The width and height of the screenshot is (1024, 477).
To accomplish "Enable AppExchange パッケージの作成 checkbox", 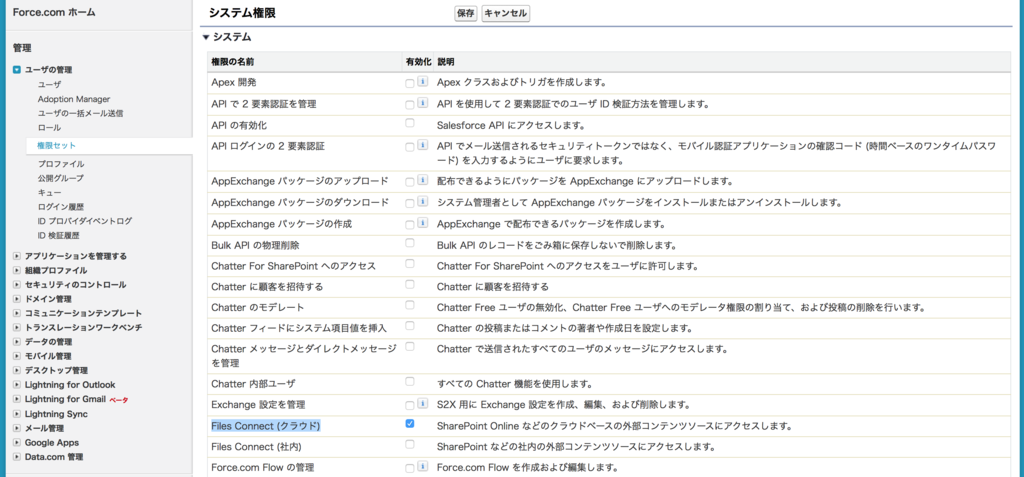I will coord(409,225).
